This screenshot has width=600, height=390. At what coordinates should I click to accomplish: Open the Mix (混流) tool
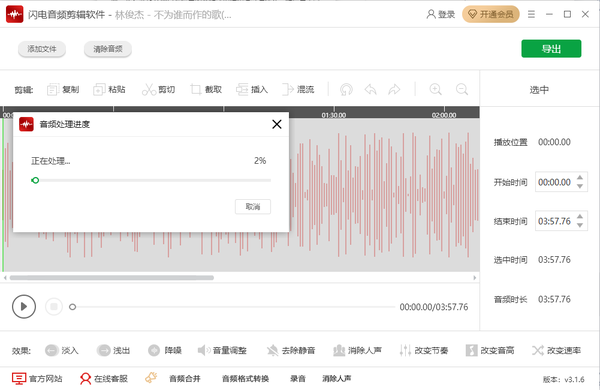[288, 90]
